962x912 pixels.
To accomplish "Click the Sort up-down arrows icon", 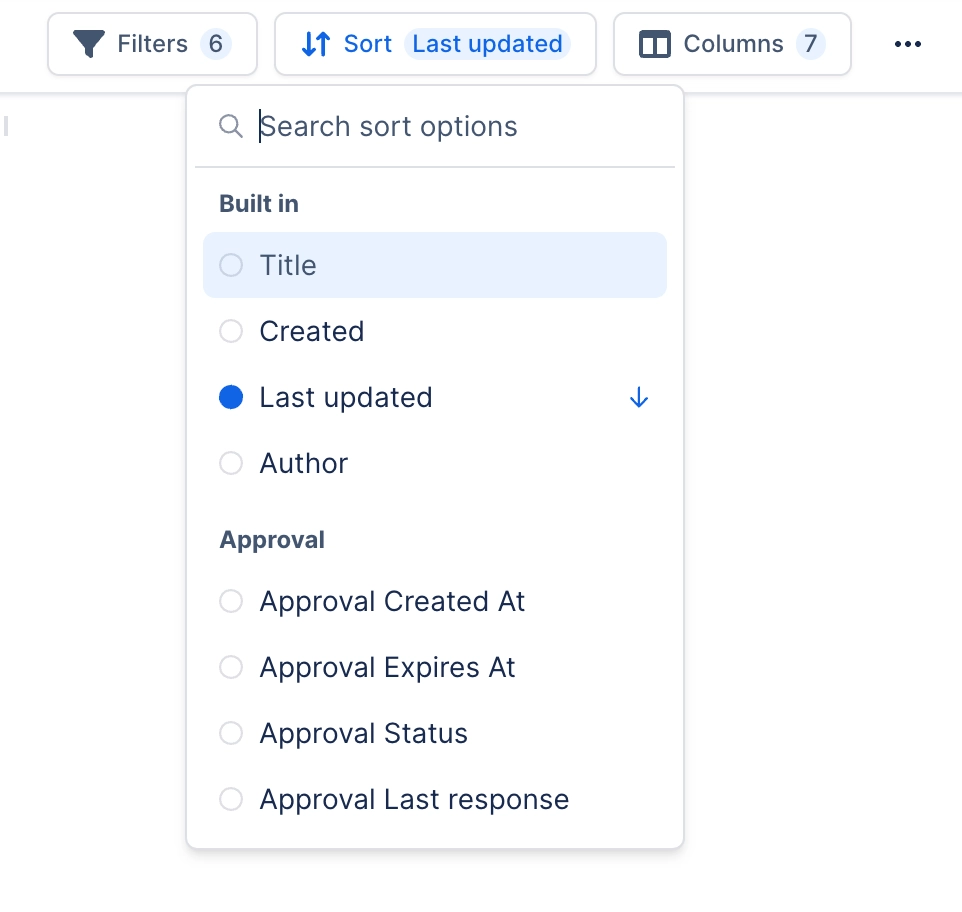I will pyautogui.click(x=315, y=45).
